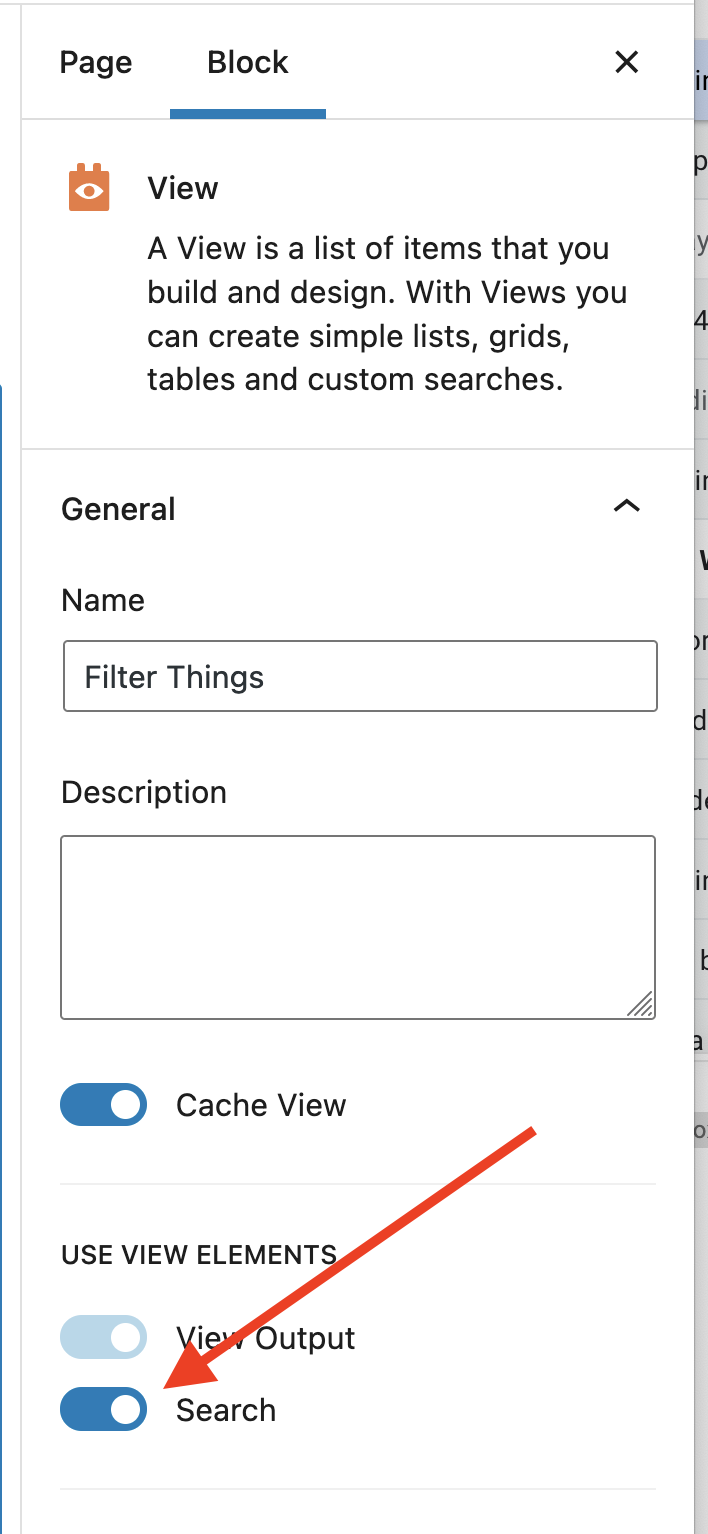This screenshot has height=1534, width=708.
Task: Click the Search label text
Action: point(226,1410)
